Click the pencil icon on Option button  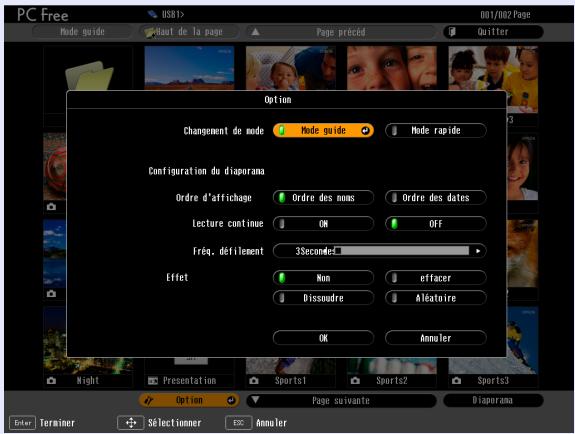(x=149, y=400)
